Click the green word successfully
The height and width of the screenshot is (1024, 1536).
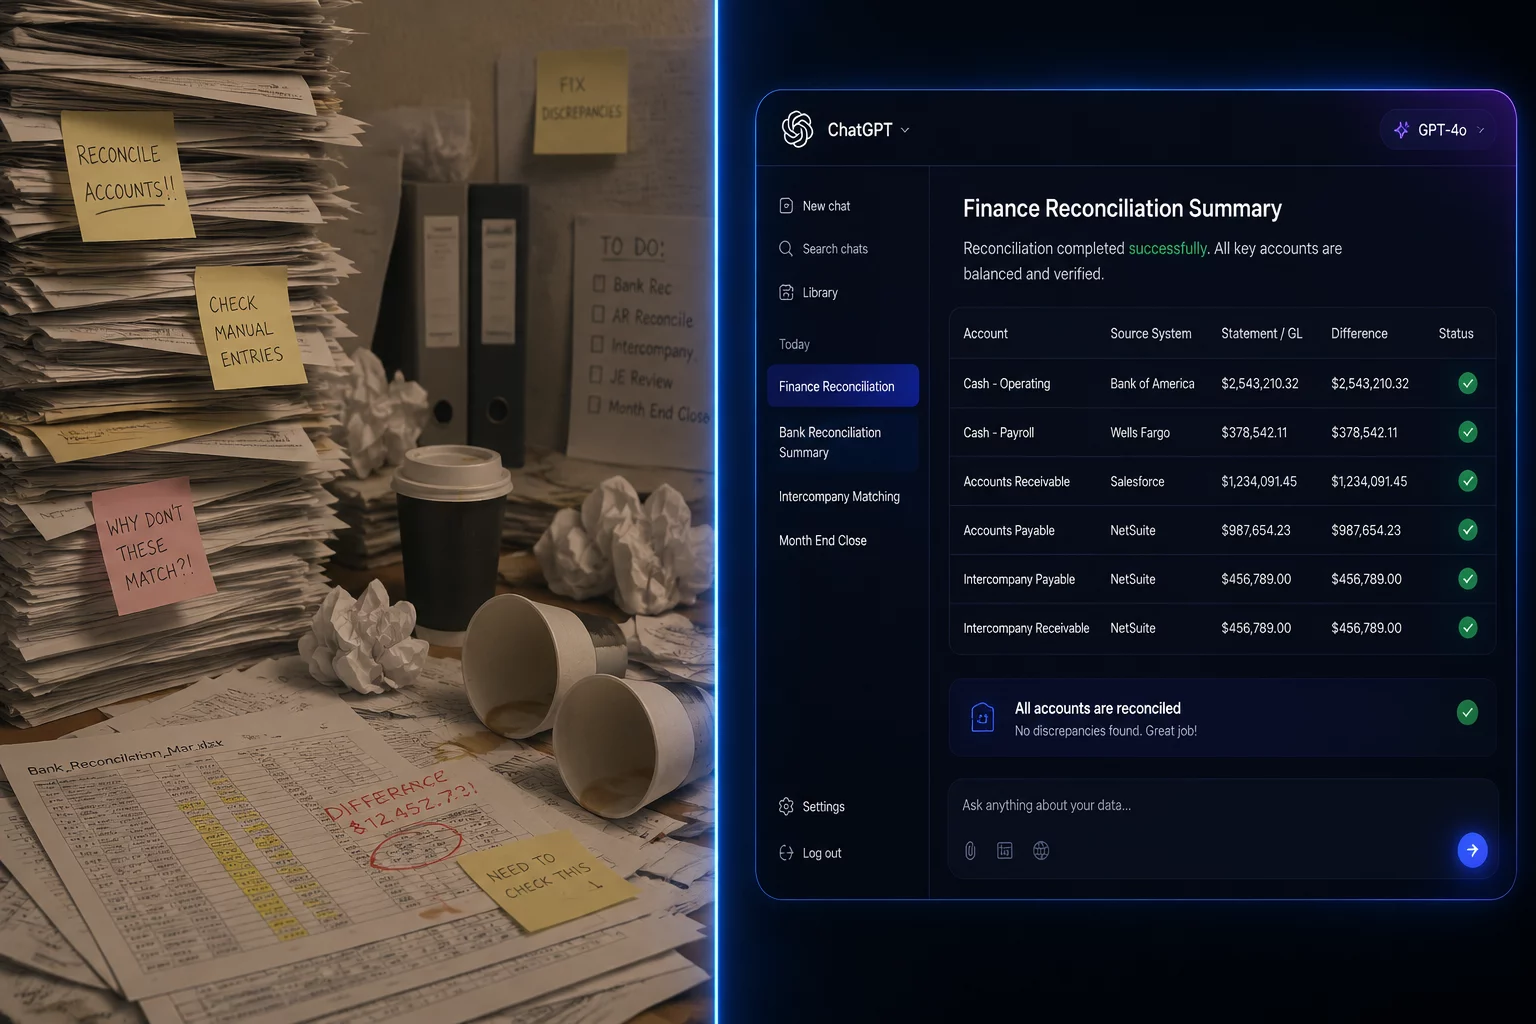(x=1168, y=249)
